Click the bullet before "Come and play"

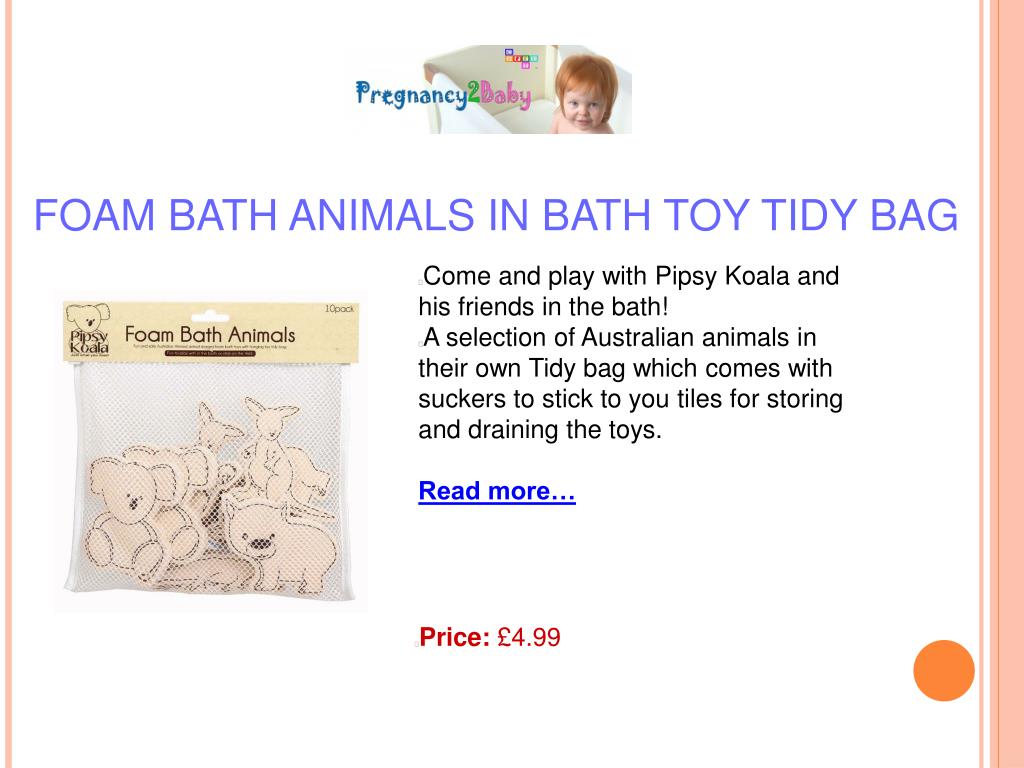(x=421, y=281)
